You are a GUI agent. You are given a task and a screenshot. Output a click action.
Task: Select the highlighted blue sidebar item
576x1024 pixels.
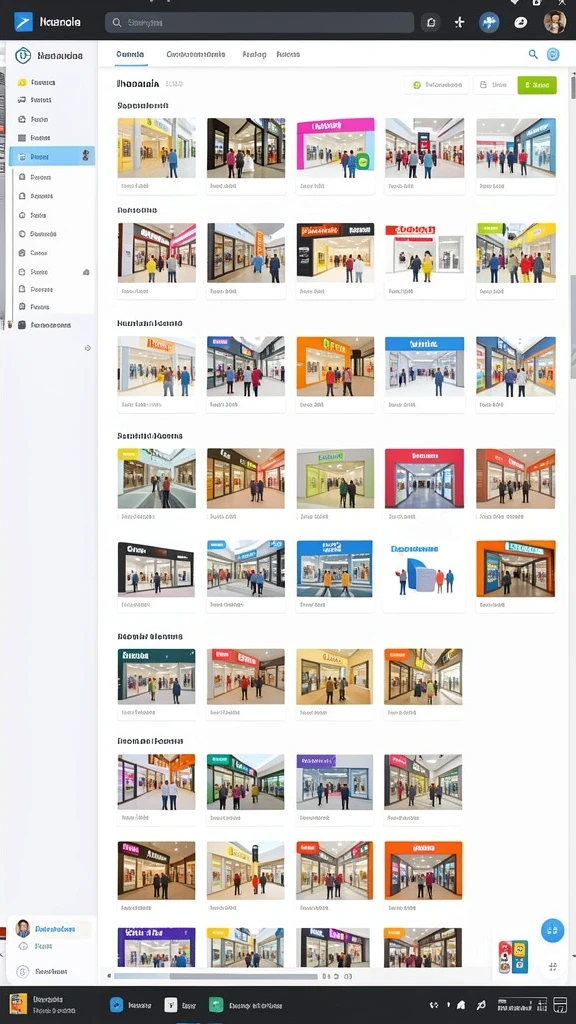tap(52, 156)
